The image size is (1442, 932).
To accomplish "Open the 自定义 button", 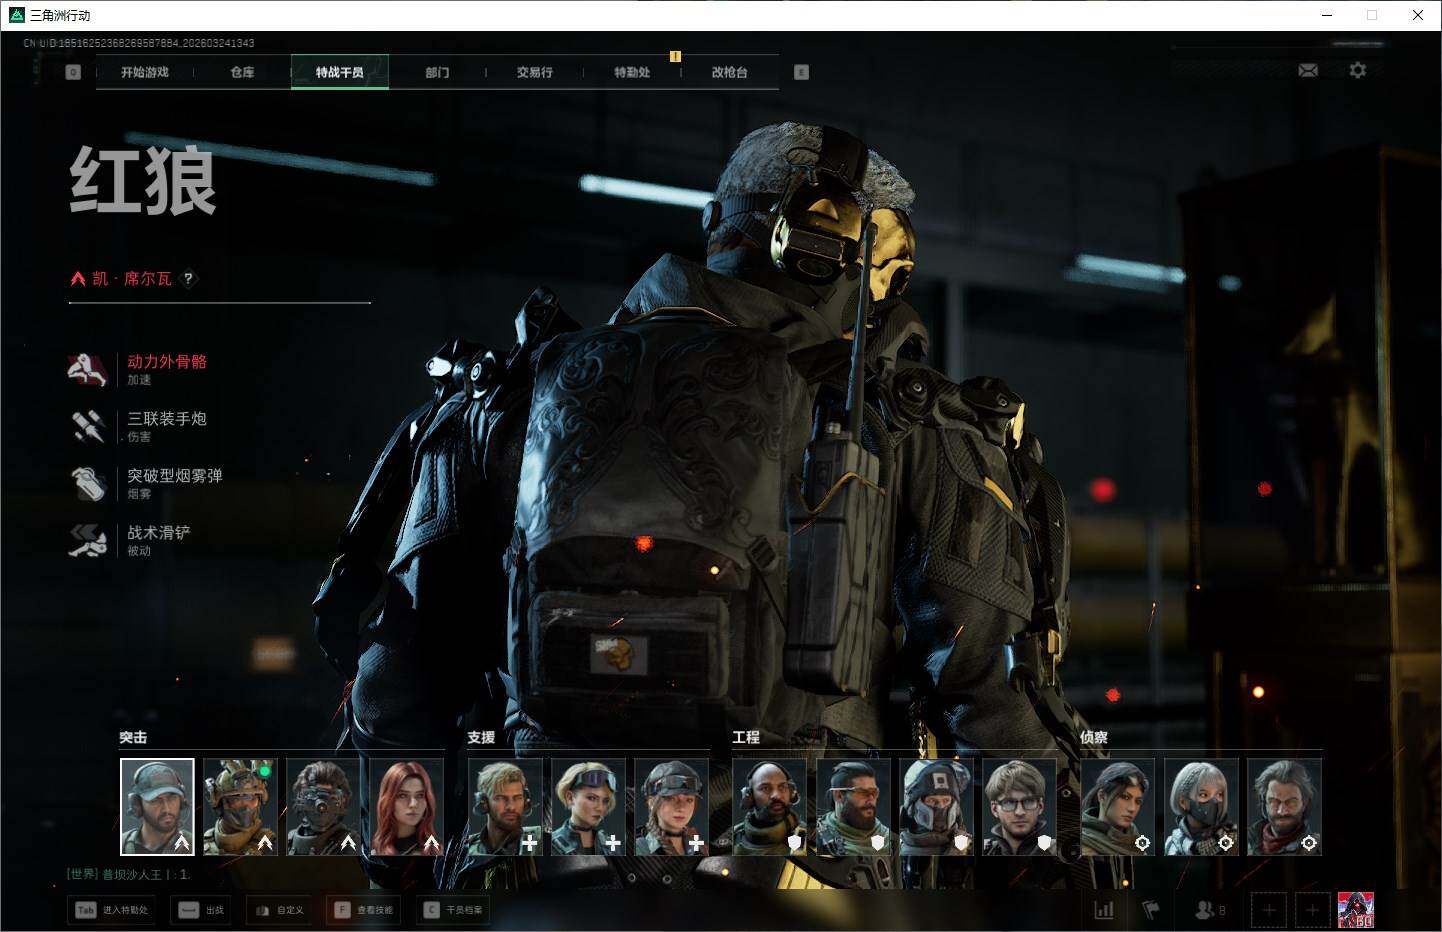I will (279, 910).
